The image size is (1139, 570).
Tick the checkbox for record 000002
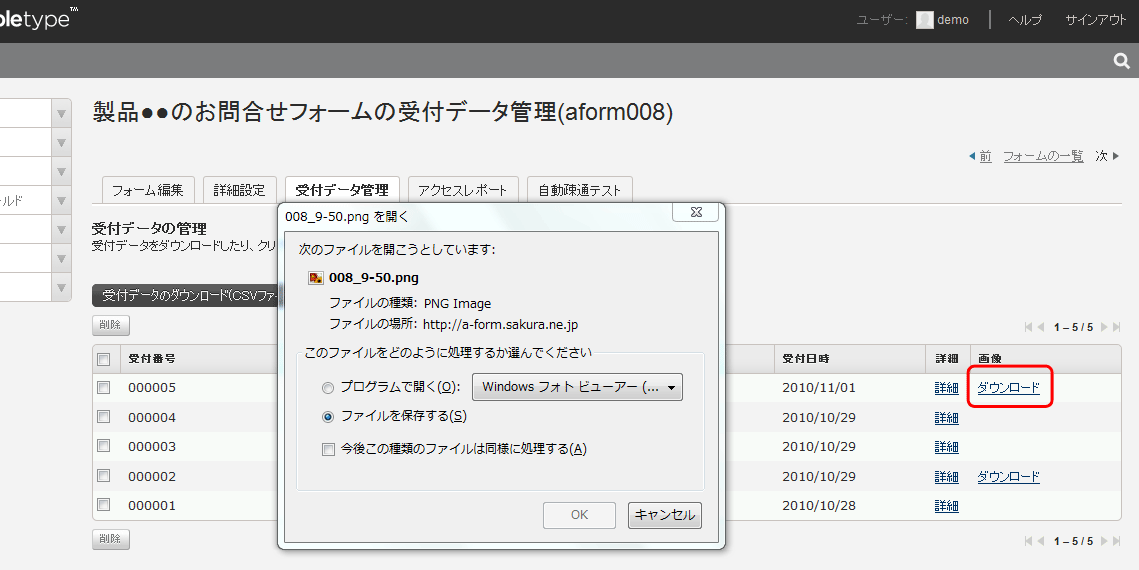pos(104,476)
